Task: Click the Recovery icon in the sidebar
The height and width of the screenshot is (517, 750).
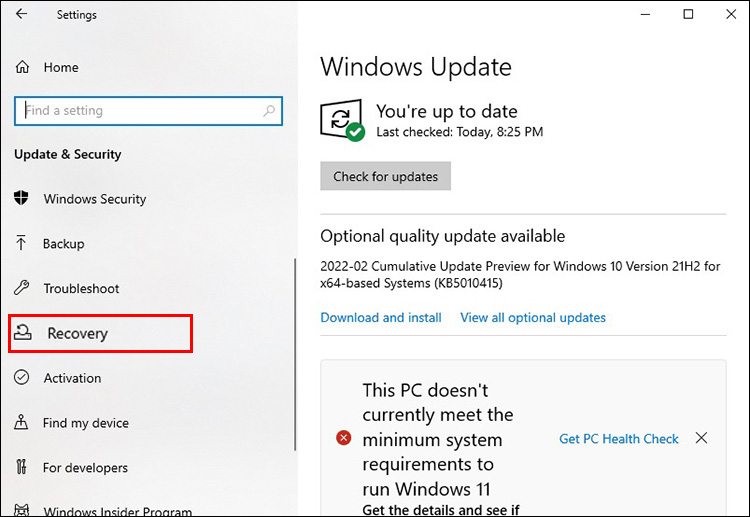Action: (x=22, y=333)
